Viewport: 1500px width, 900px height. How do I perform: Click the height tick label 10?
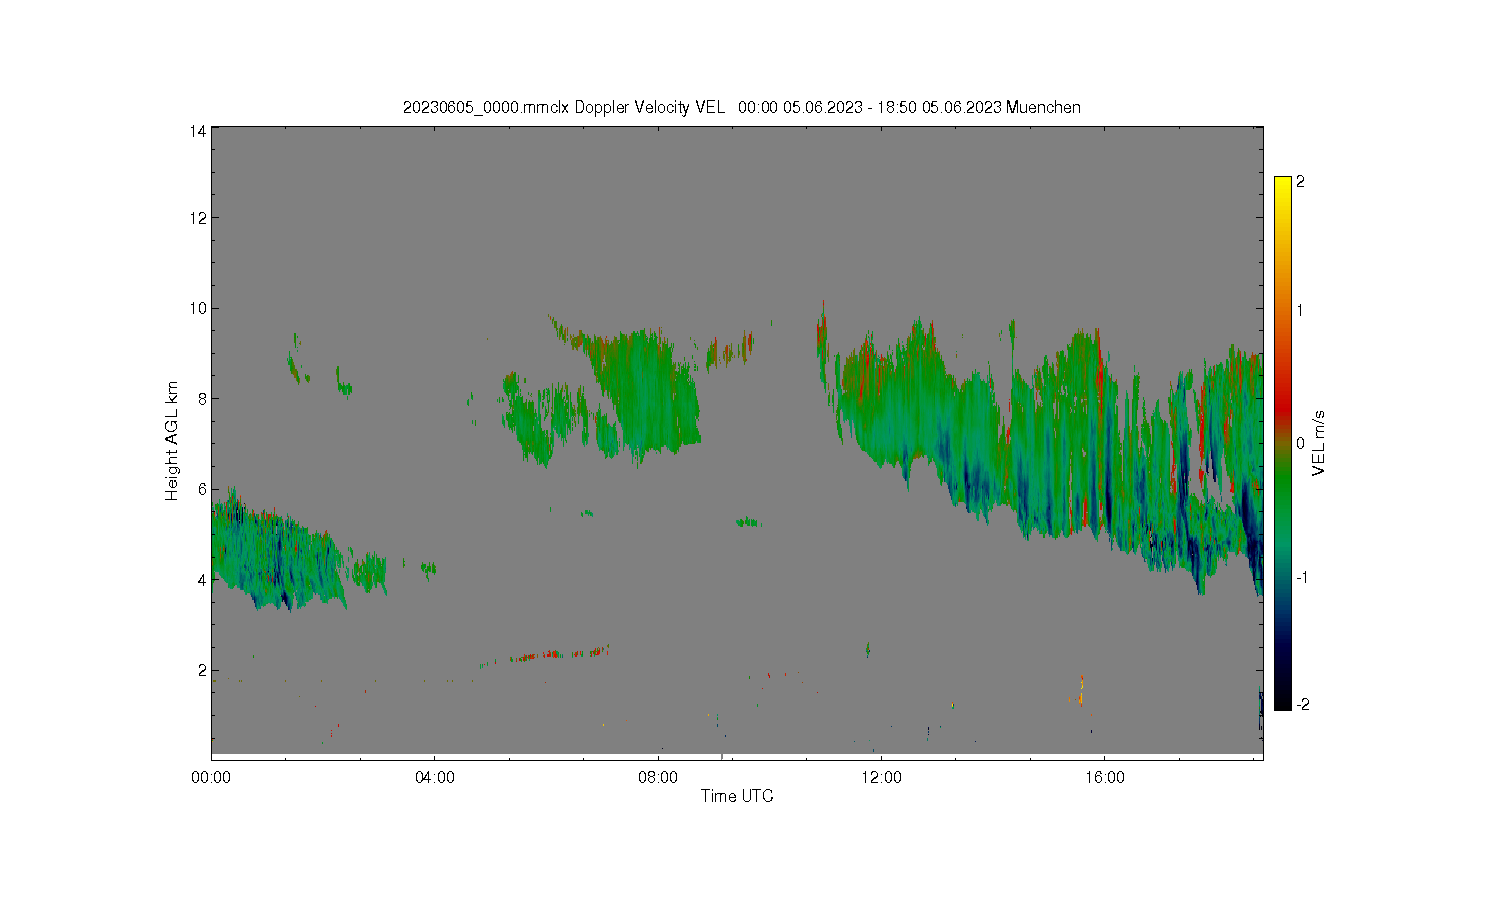click(198, 308)
